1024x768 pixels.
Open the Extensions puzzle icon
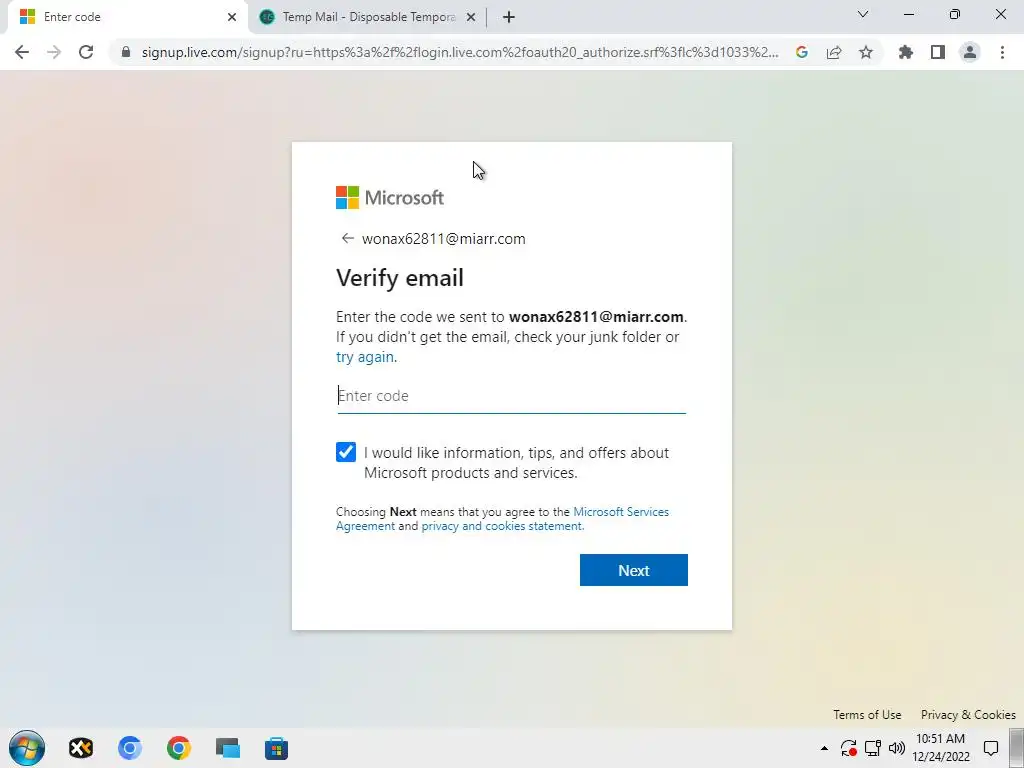tap(906, 52)
